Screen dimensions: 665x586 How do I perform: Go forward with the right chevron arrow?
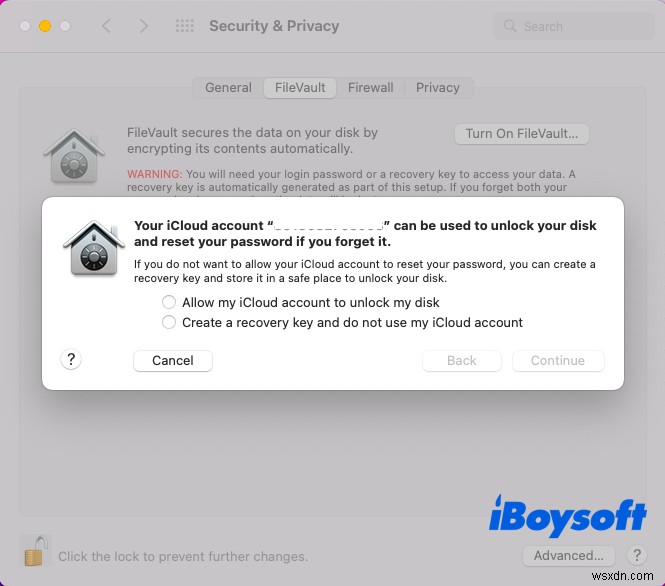[144, 26]
